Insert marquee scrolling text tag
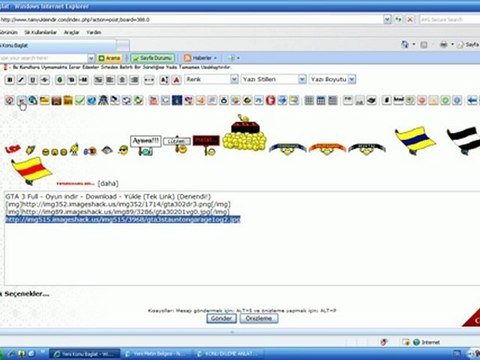Image resolution: width=480 pixels, height=360 pixels. pyautogui.click(x=83, y=80)
